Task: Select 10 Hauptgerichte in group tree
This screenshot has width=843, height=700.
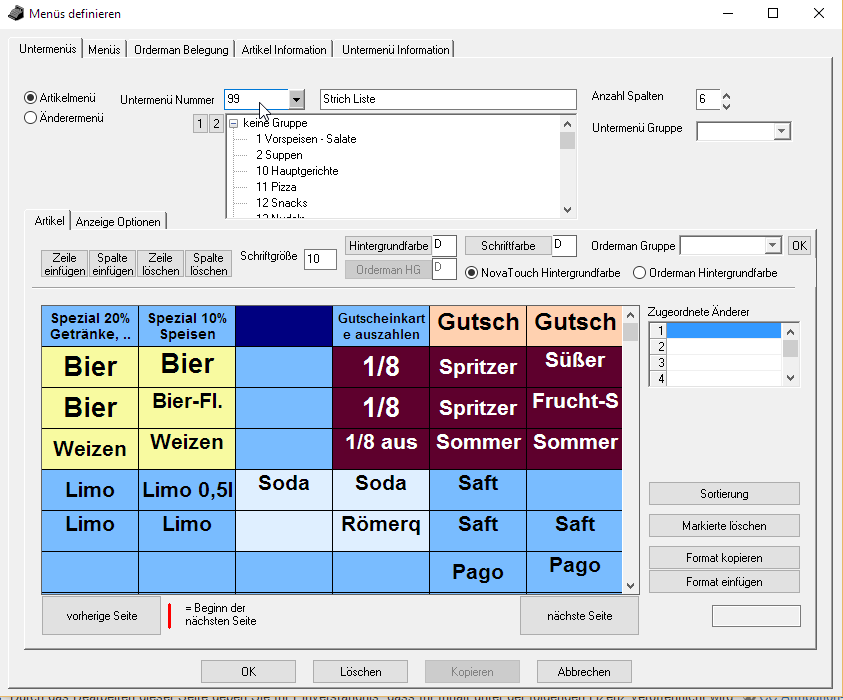Action: [297, 171]
